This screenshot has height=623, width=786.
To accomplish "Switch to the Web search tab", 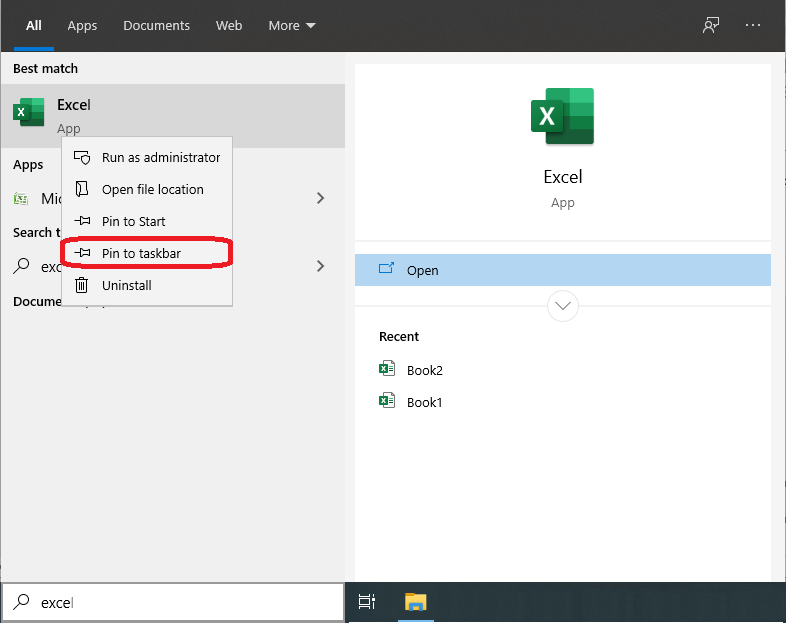I will tap(229, 26).
